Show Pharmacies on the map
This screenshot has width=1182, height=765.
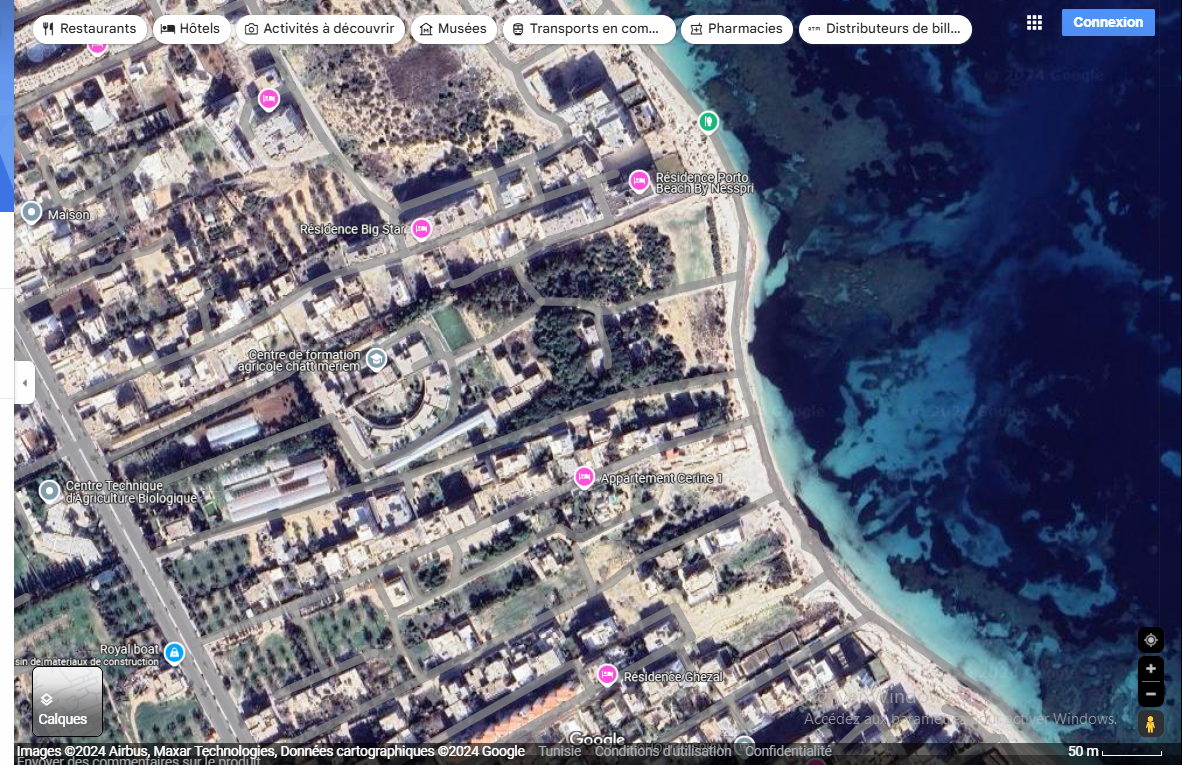click(x=736, y=29)
